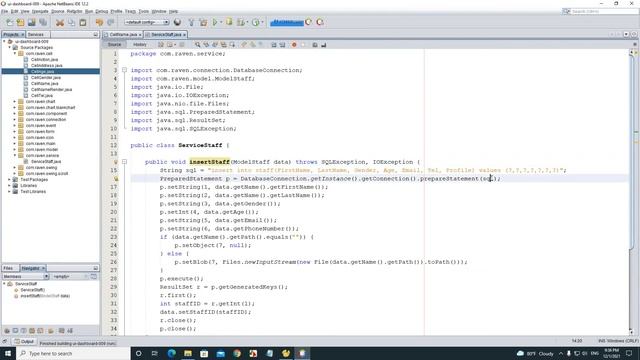Expand the com.raven.component package
Screen dimensions: 640x360
pyautogui.click(x=15, y=113)
